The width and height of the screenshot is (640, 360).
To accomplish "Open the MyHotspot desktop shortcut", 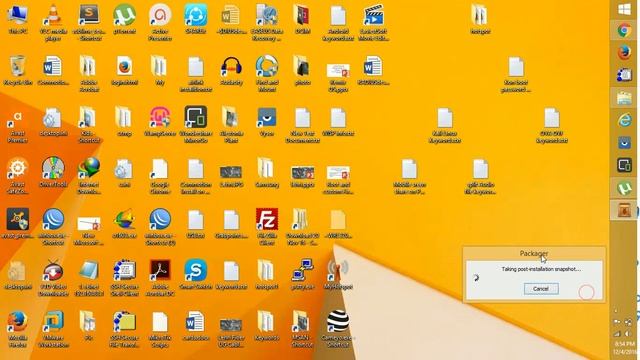I will (x=338, y=274).
